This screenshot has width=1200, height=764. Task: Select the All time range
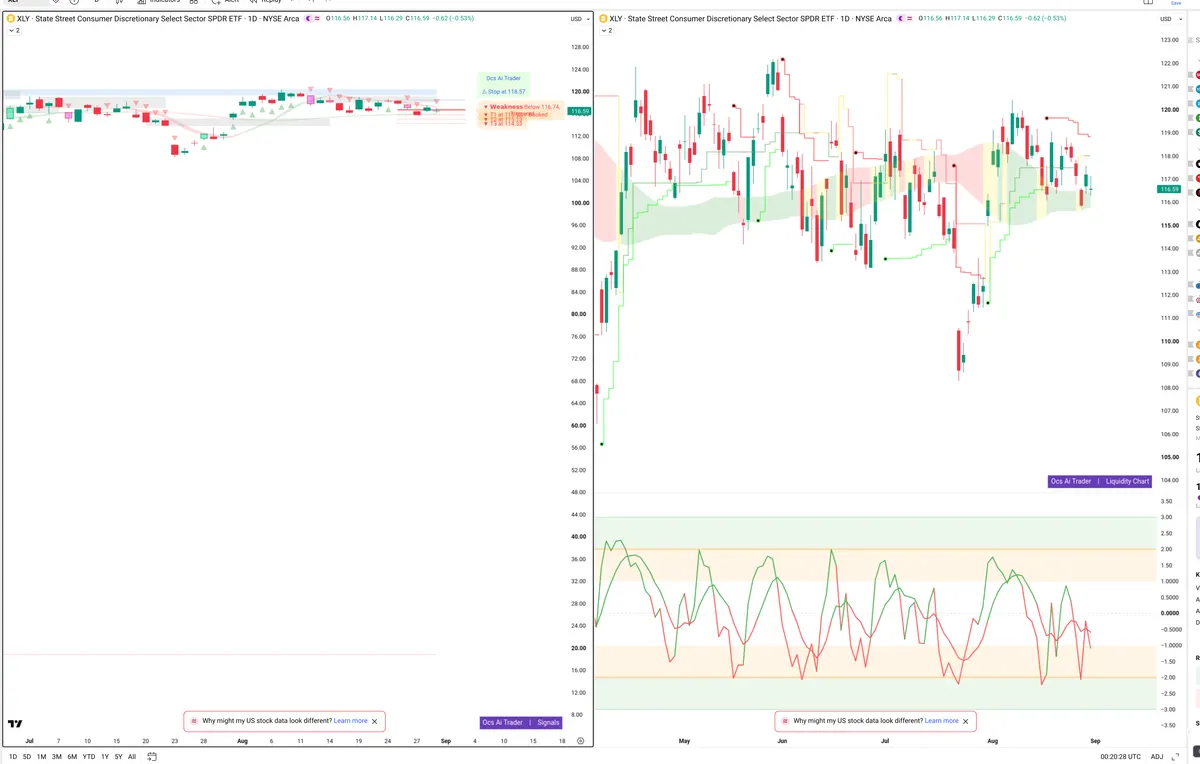pos(132,757)
